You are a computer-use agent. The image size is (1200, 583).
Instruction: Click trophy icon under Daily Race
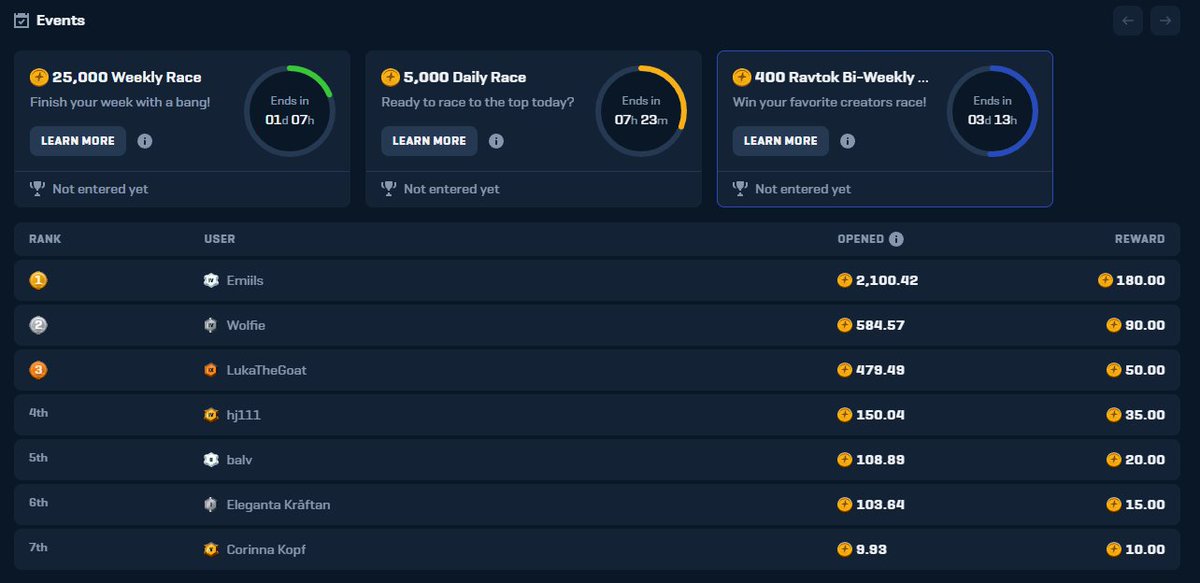[389, 188]
